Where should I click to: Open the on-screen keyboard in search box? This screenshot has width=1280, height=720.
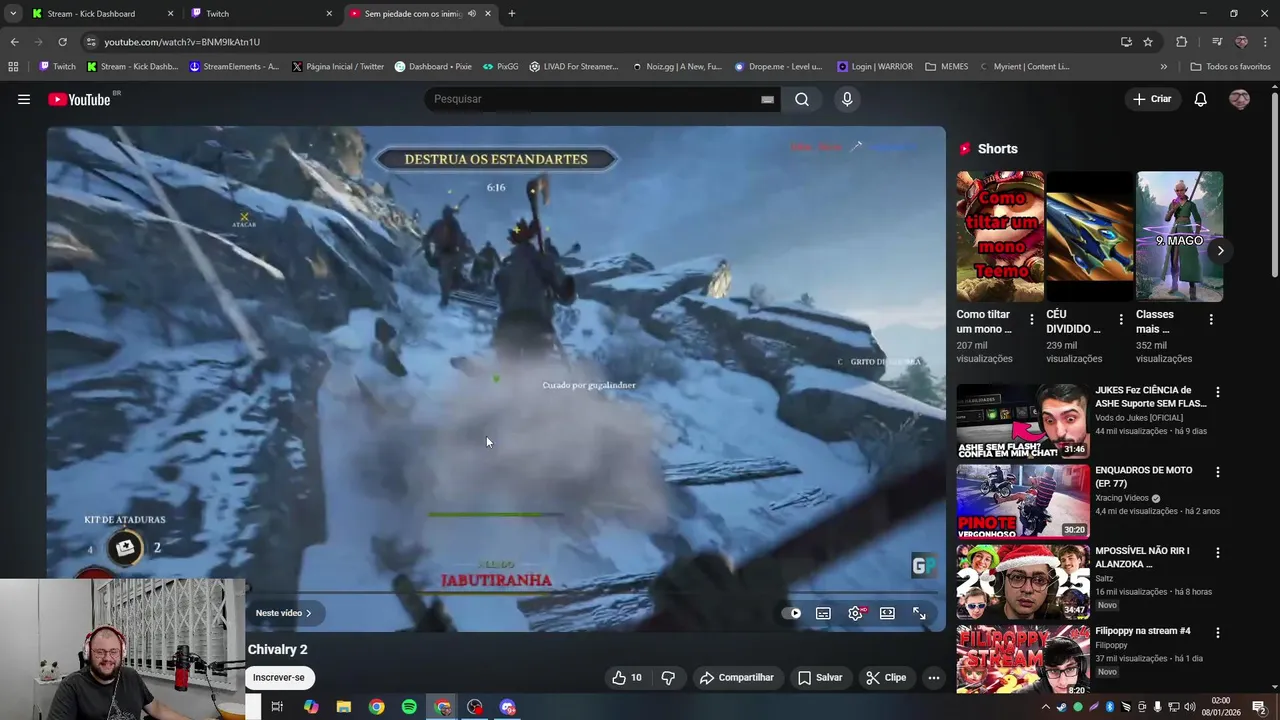[x=767, y=99]
